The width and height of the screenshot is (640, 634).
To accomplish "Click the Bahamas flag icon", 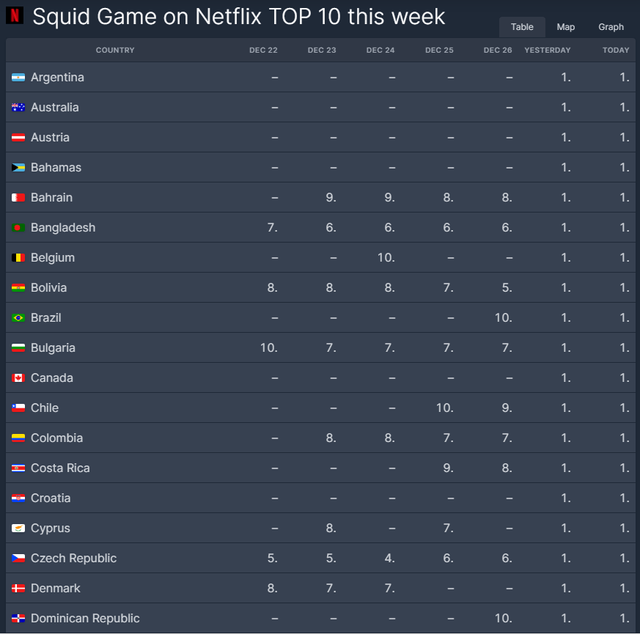I will (x=18, y=168).
